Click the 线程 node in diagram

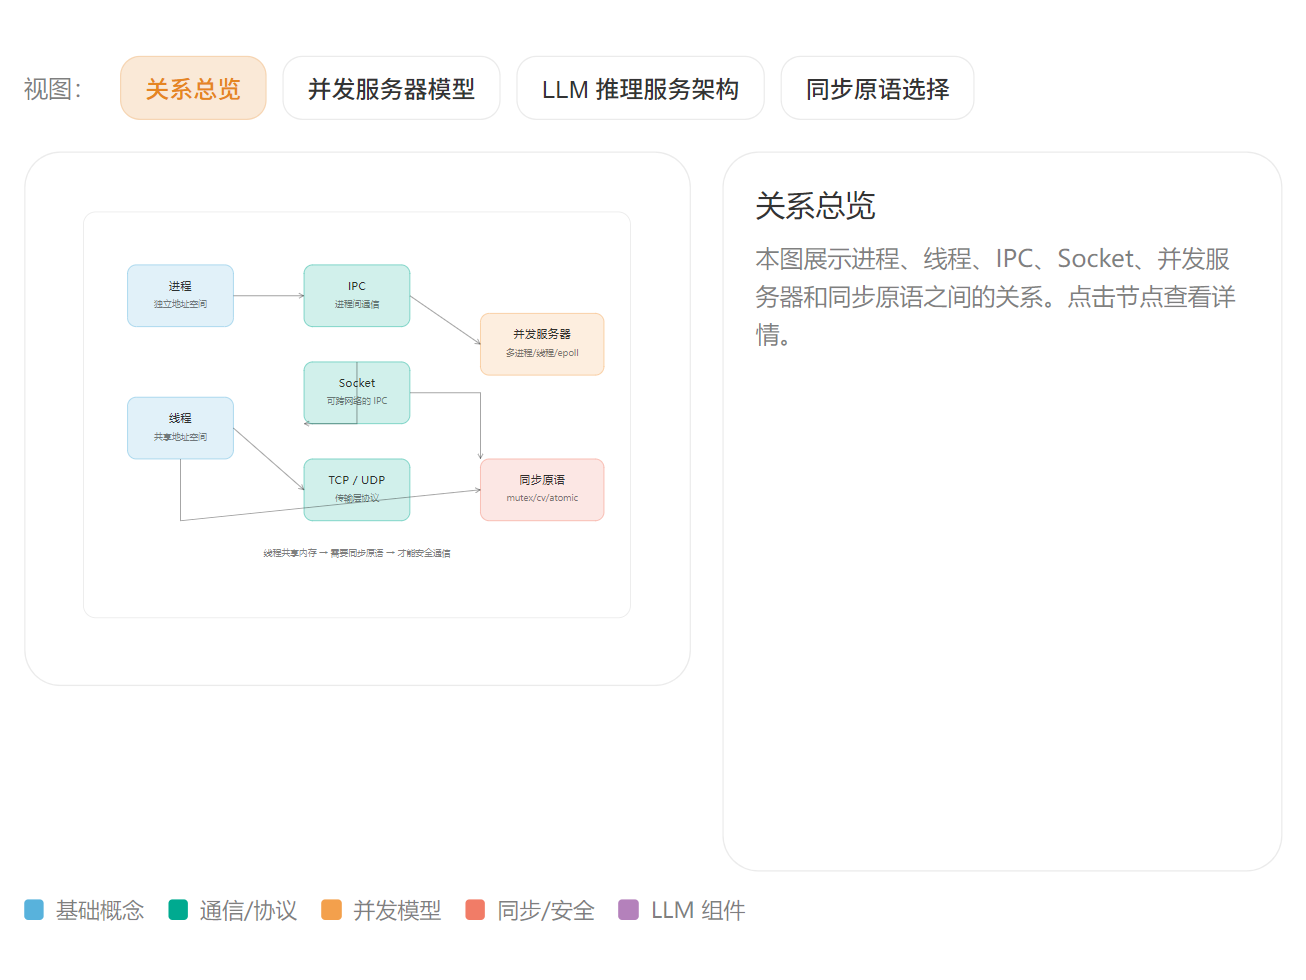pyautogui.click(x=180, y=428)
